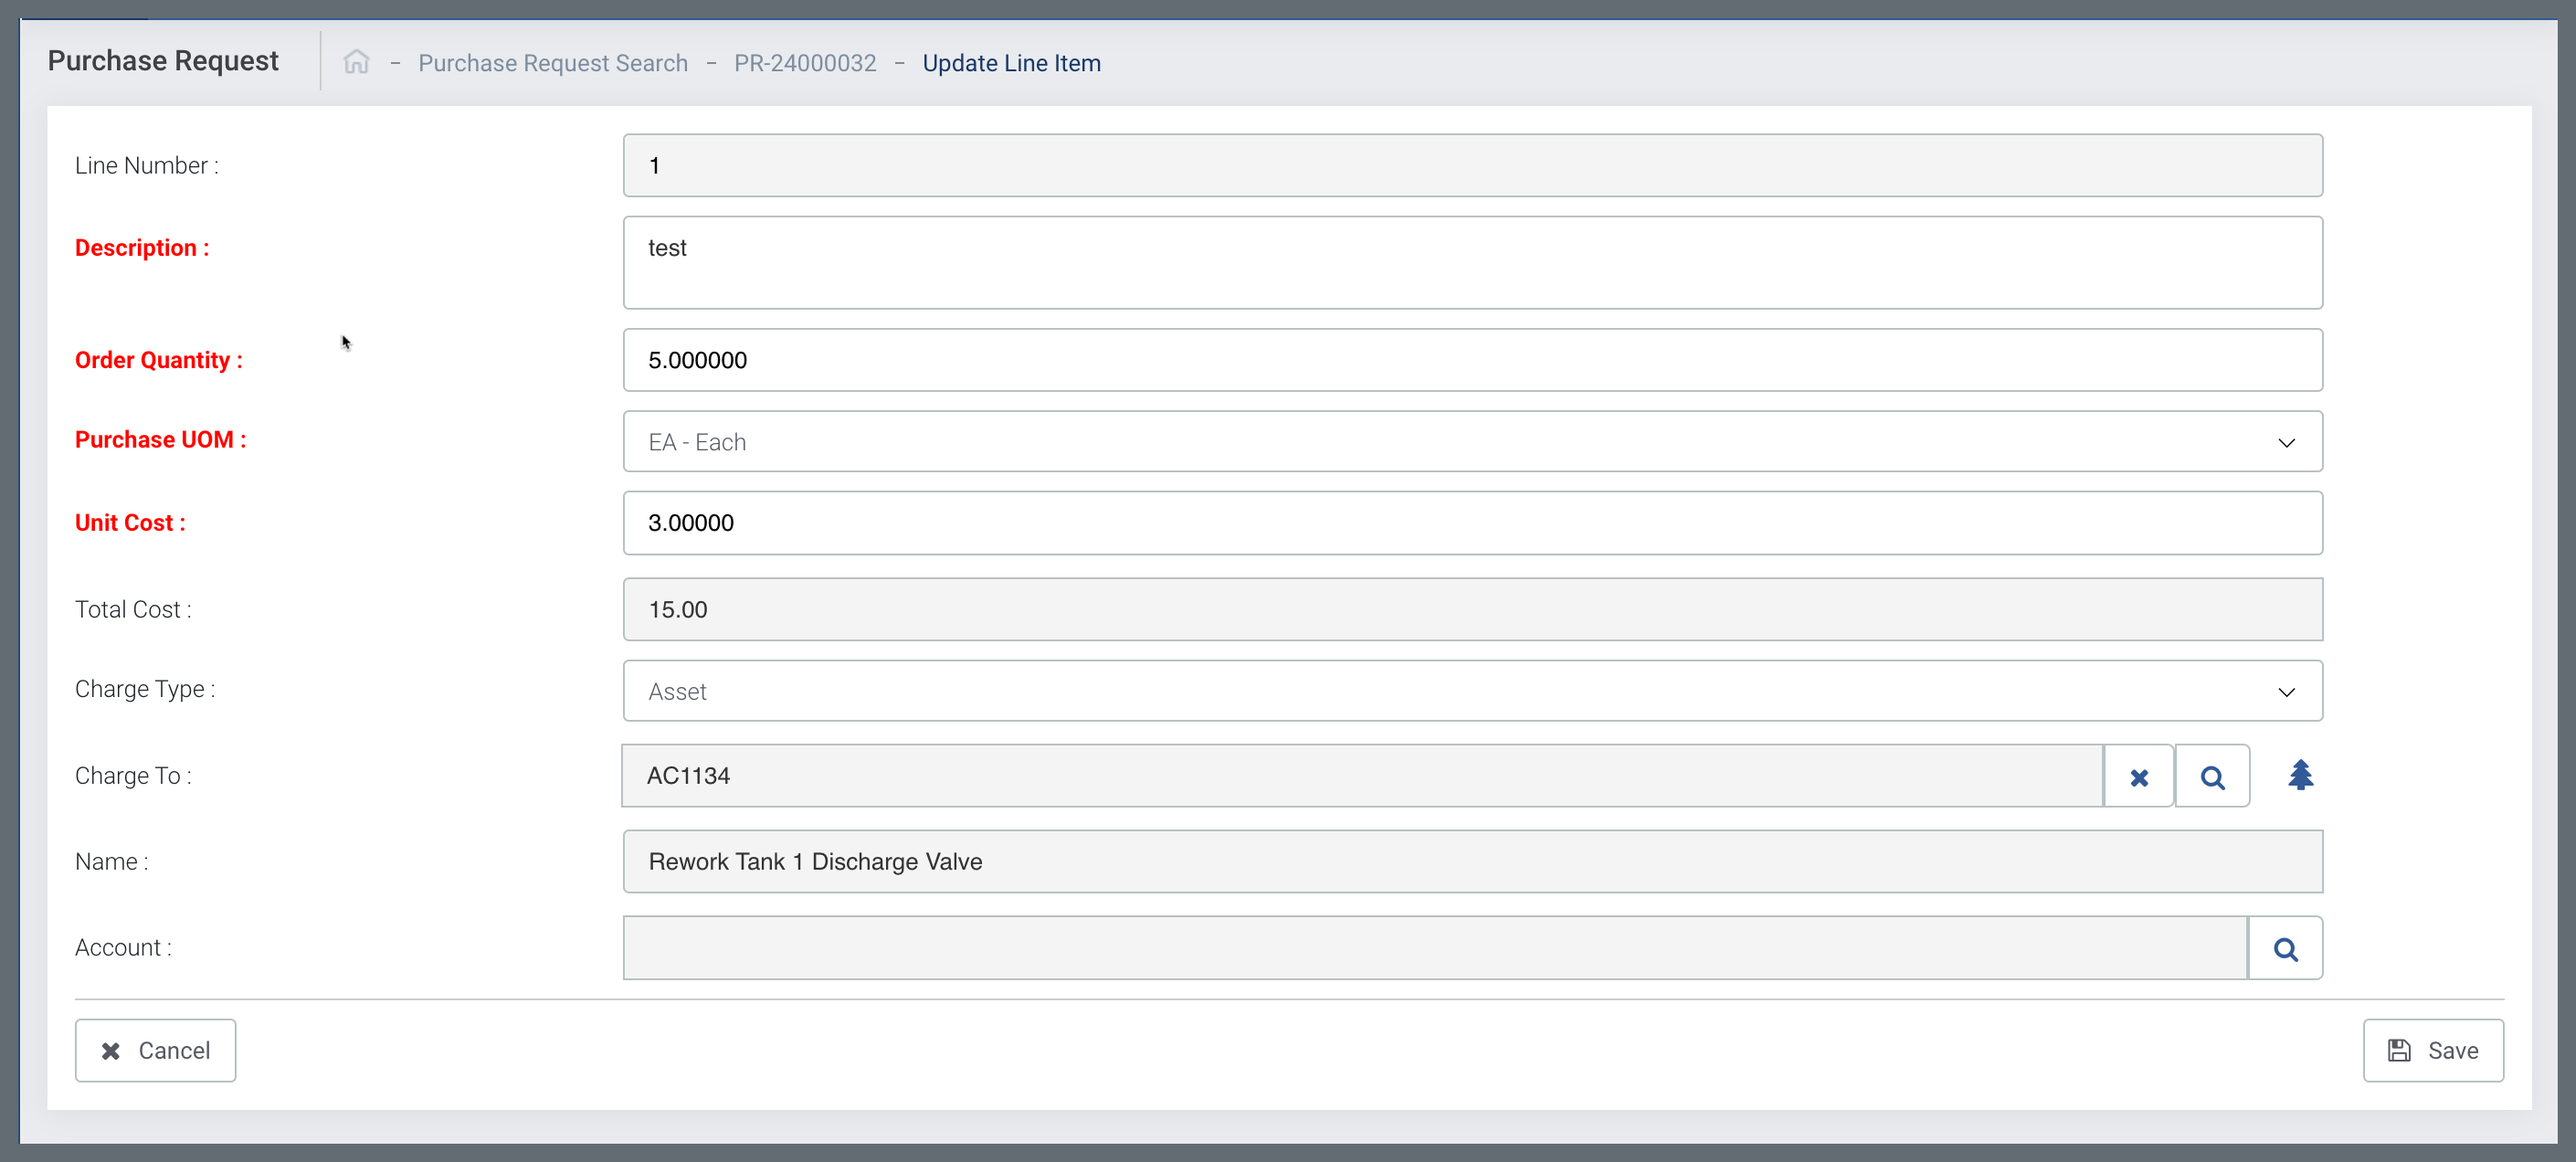Click the Charge To field AC1134

(1361, 776)
